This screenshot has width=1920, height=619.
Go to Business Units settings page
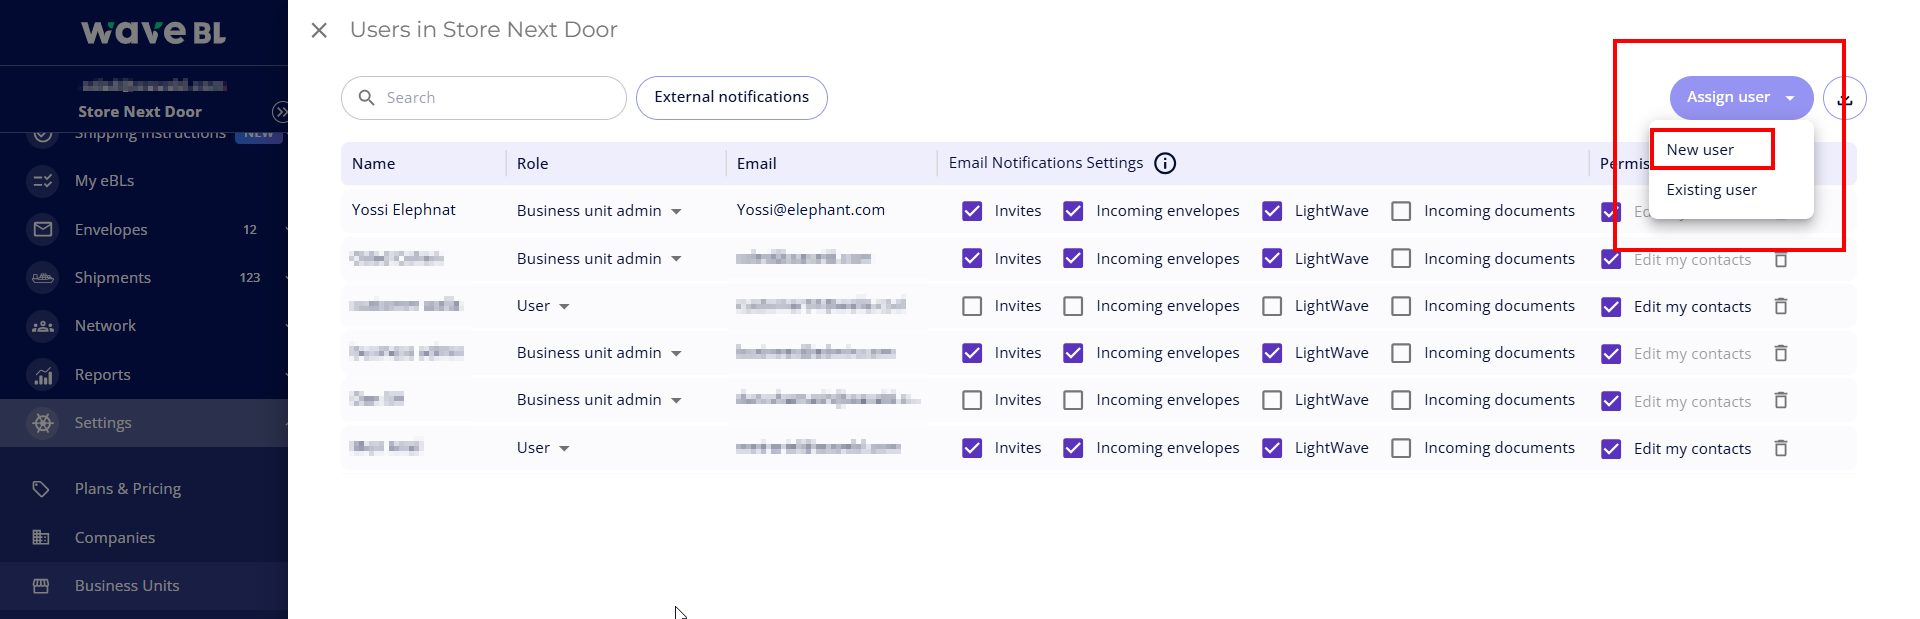127,586
